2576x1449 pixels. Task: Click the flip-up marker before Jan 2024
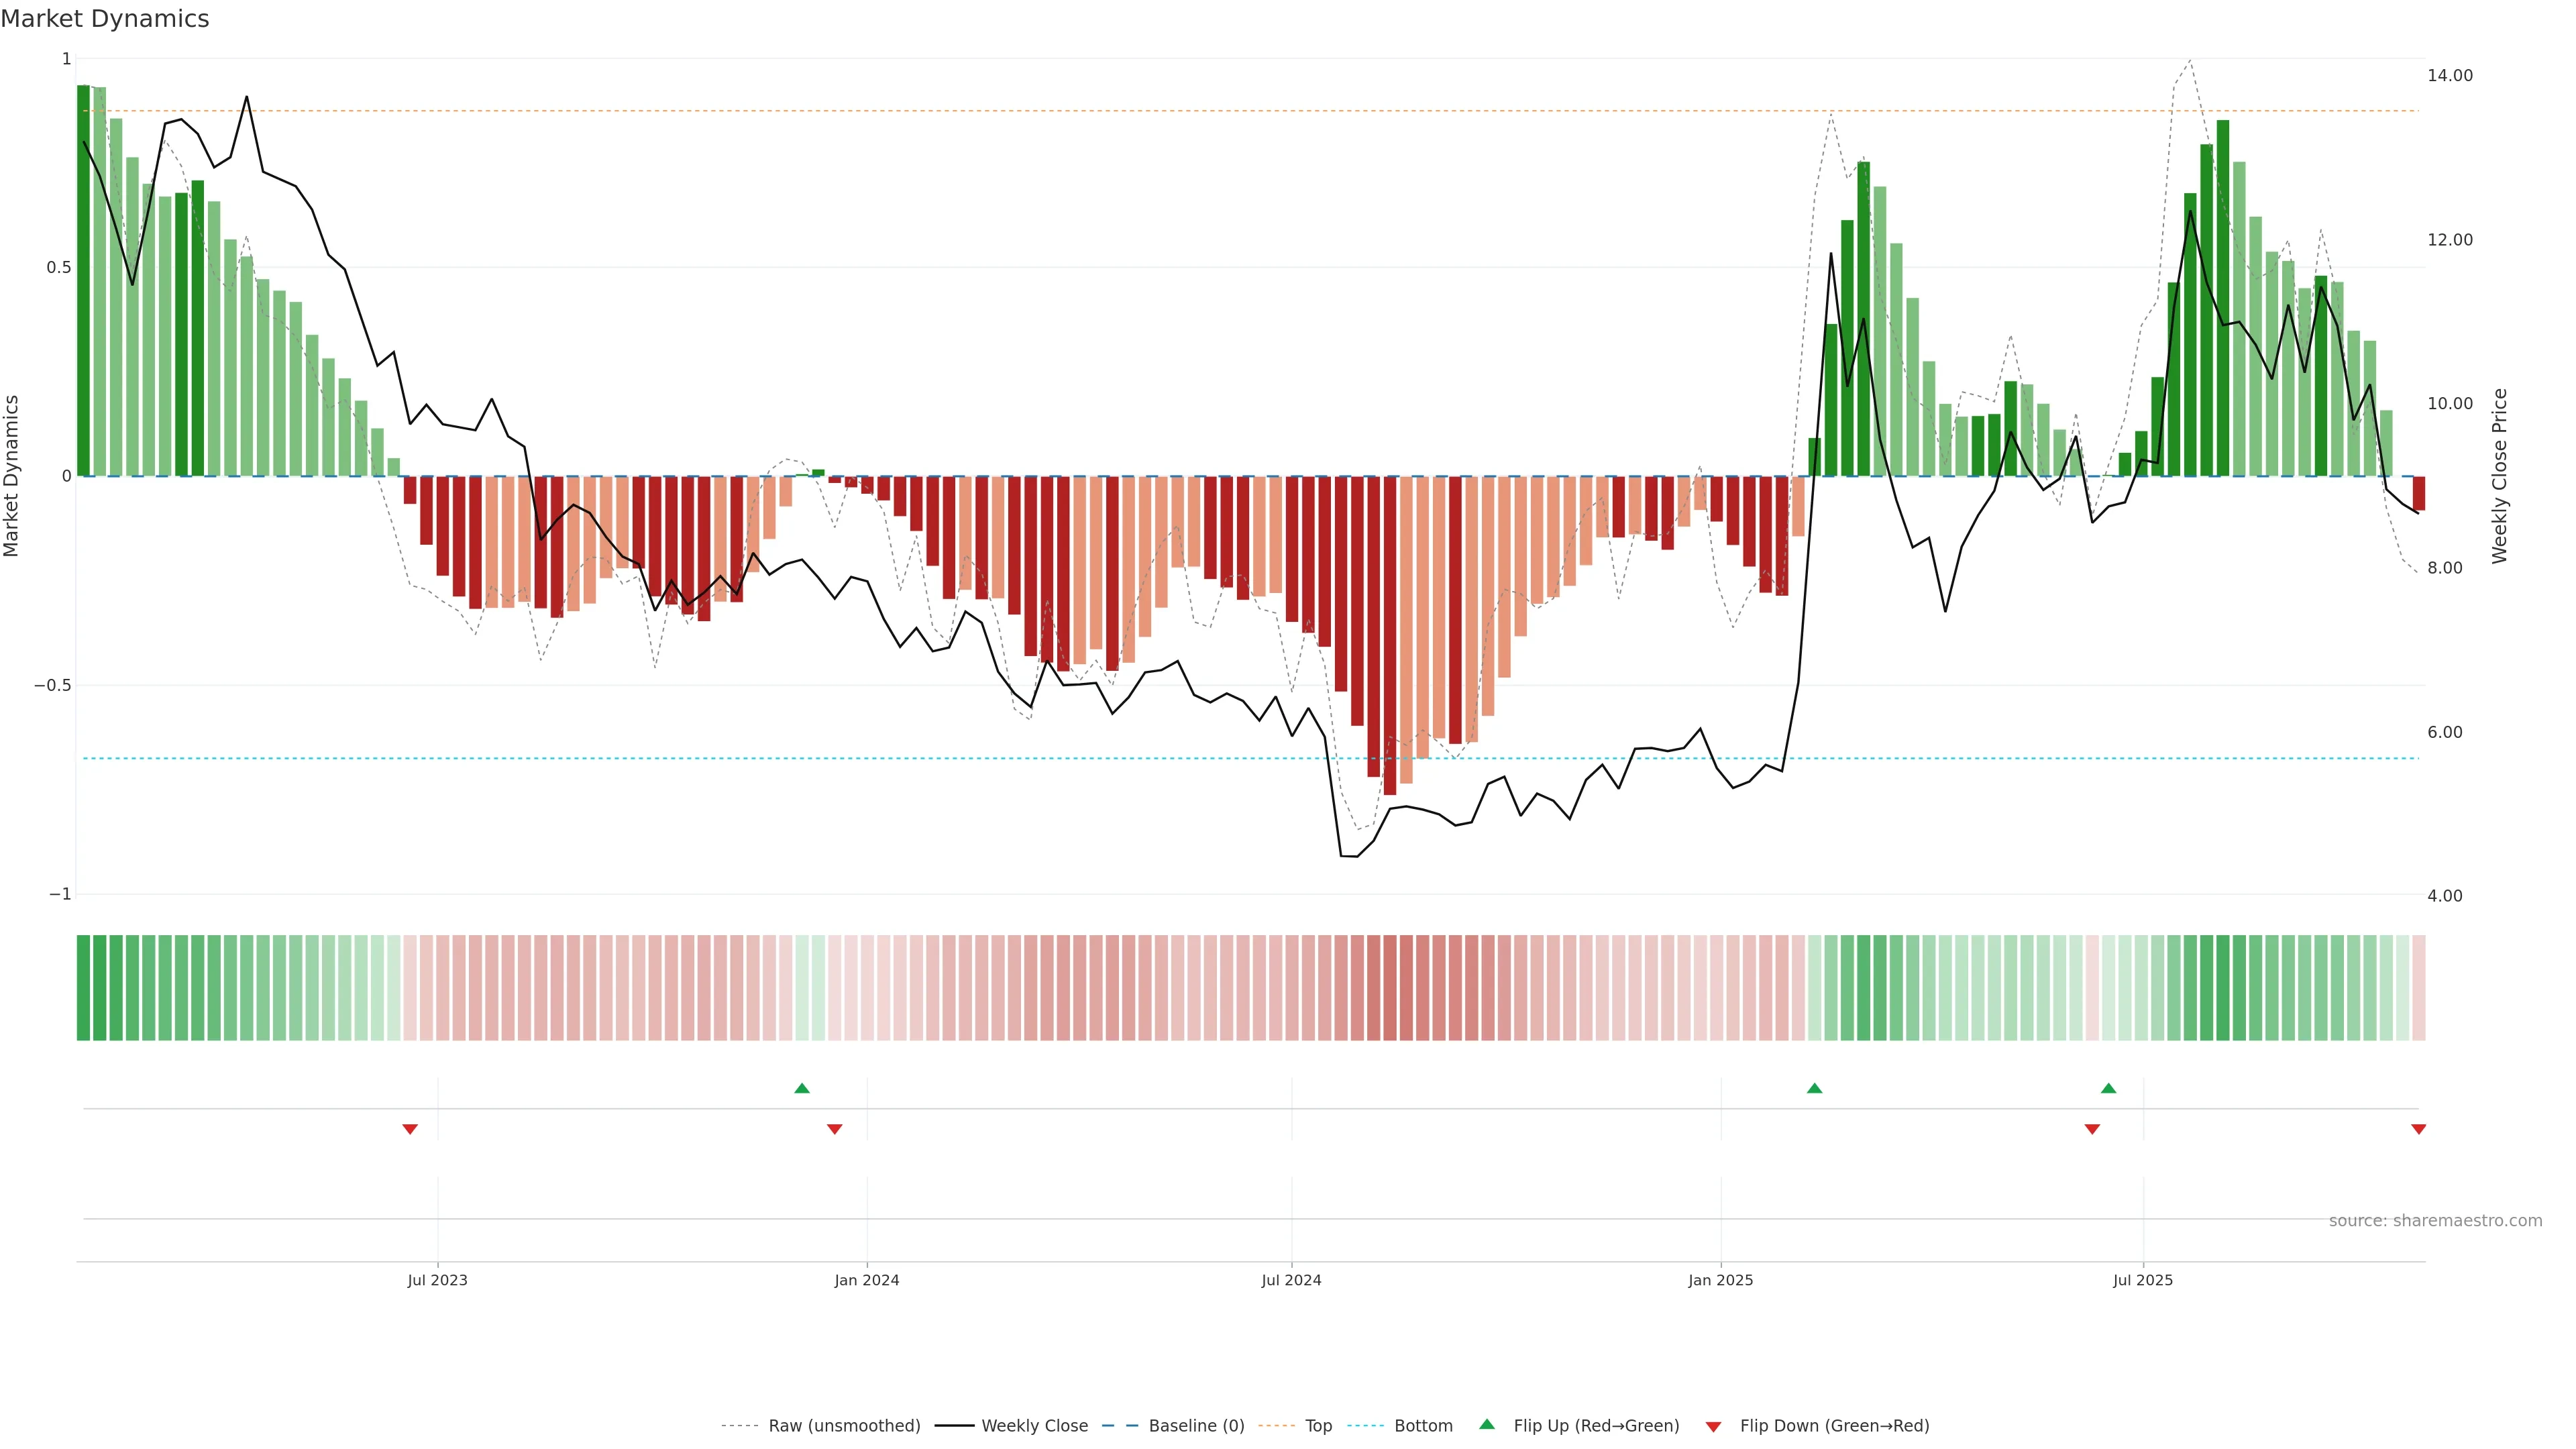coord(802,1088)
